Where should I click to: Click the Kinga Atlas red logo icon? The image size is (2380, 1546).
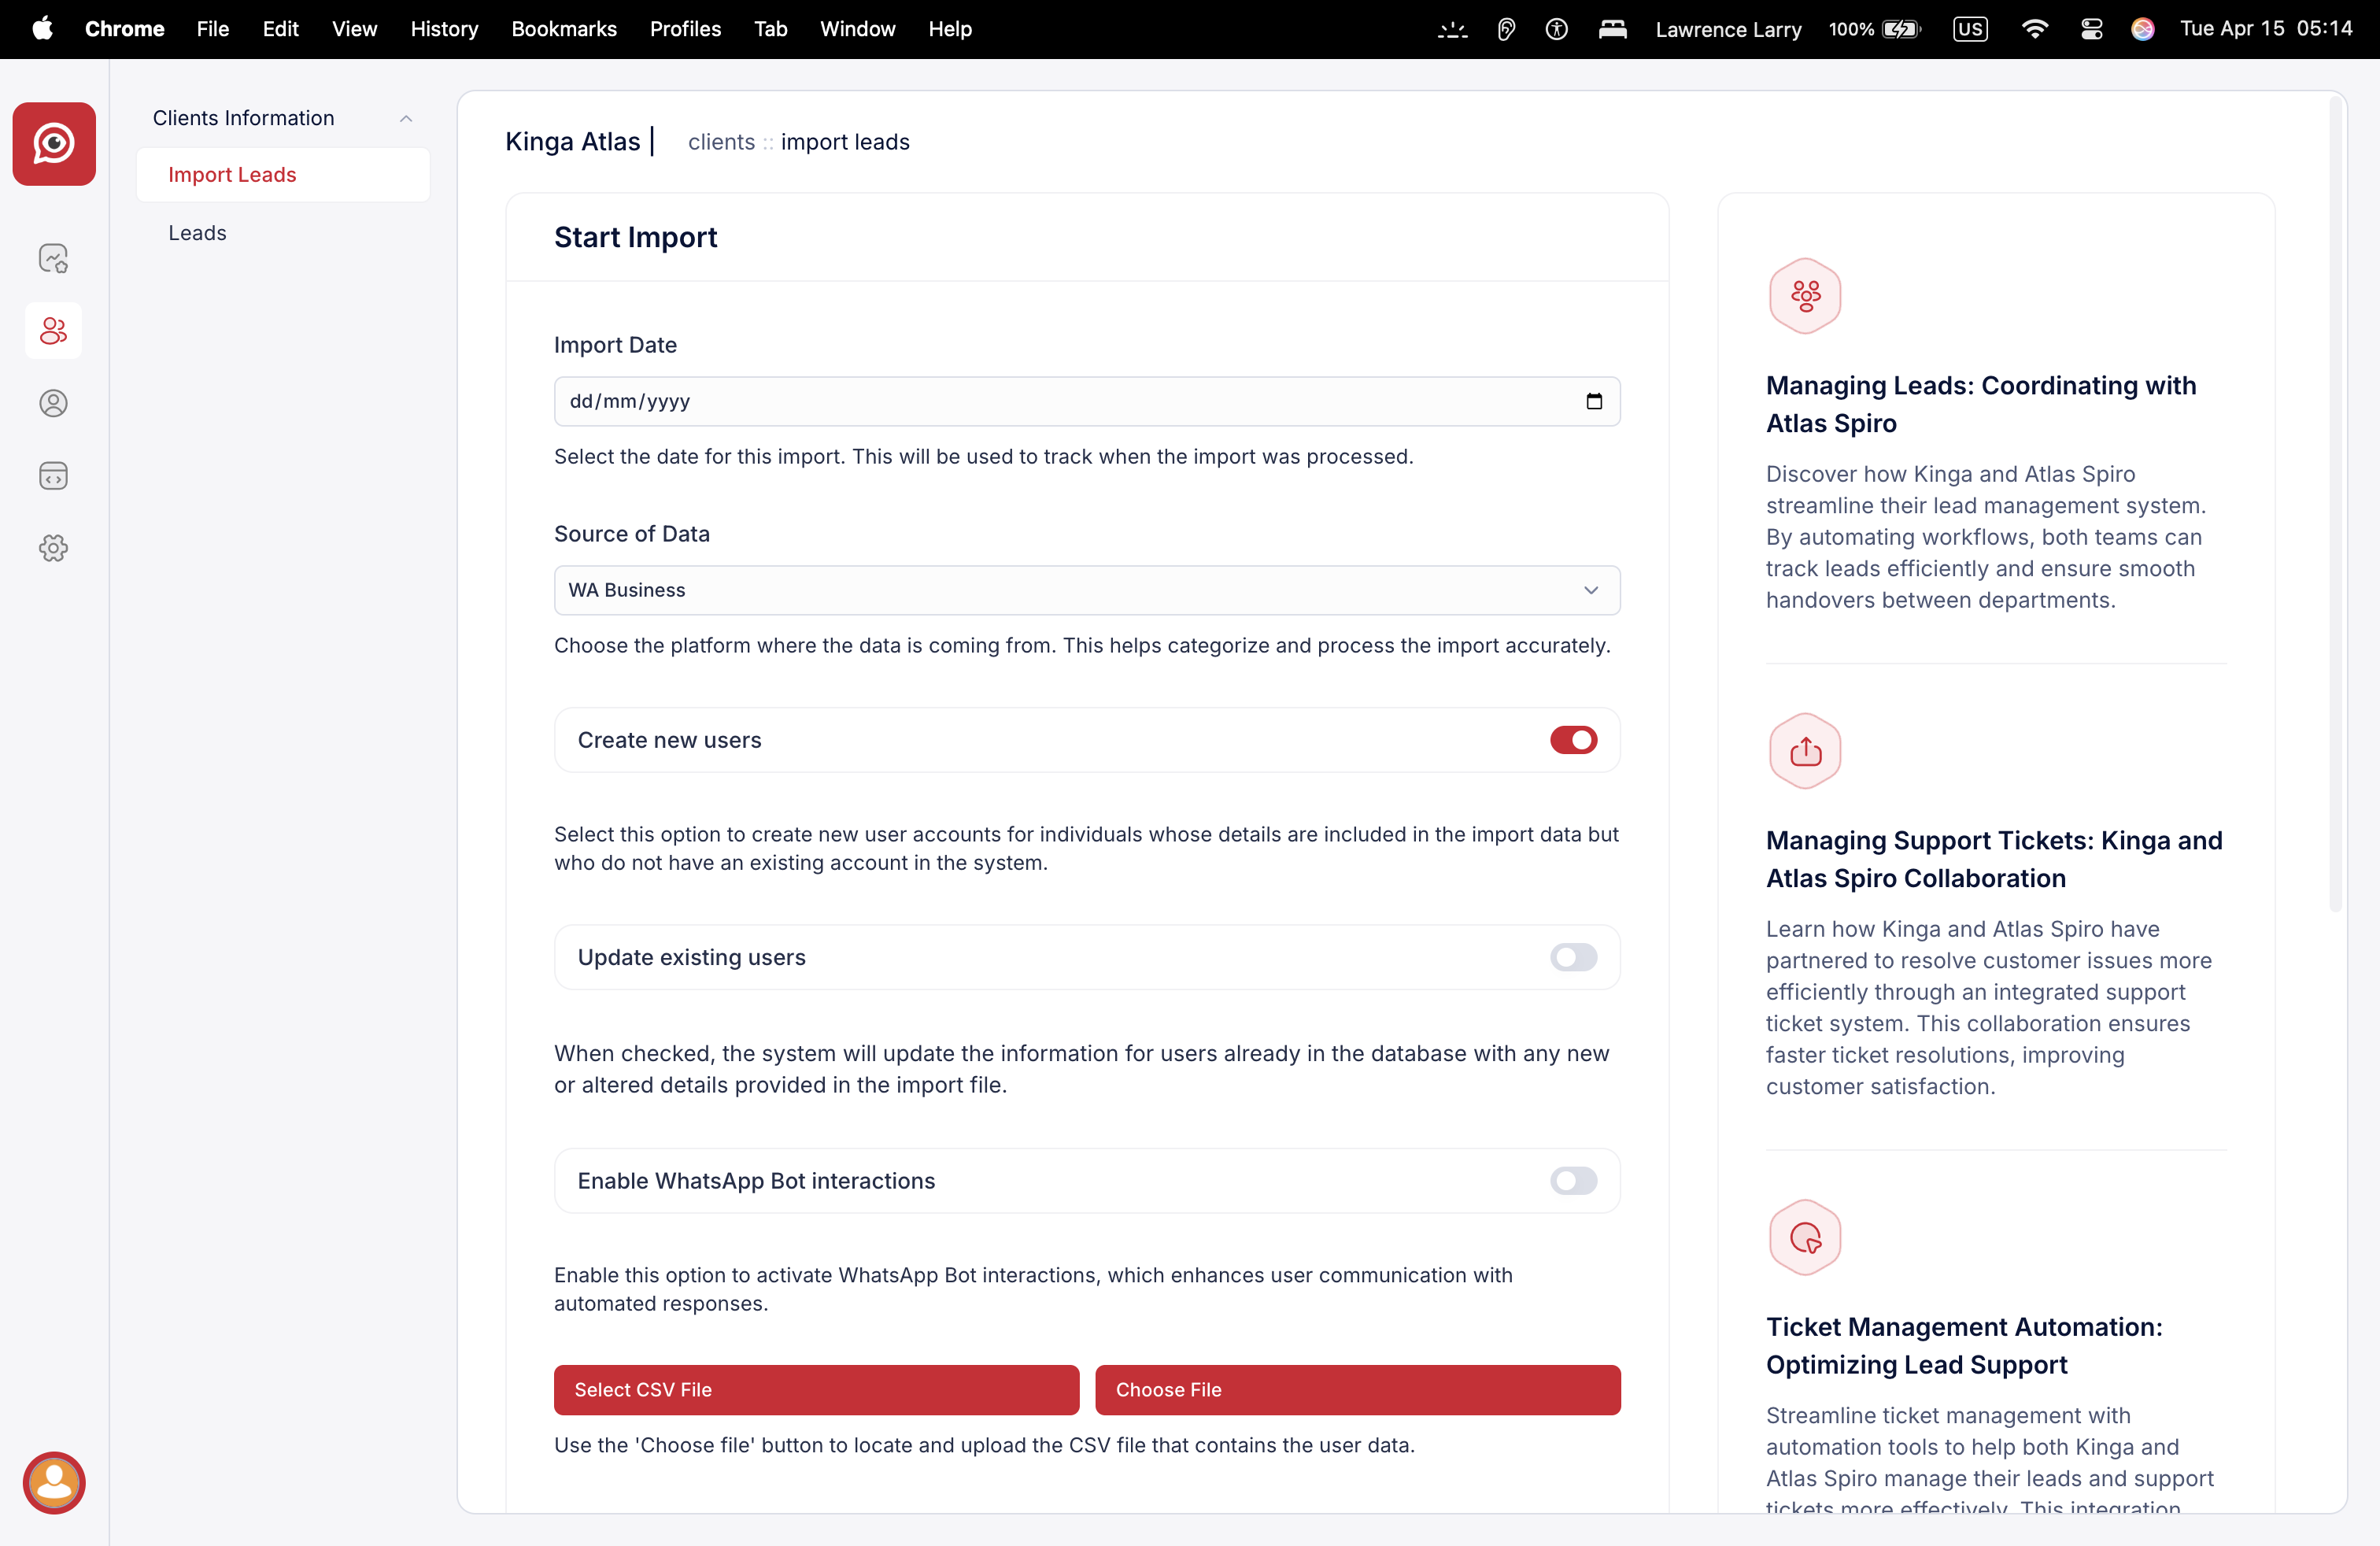54,144
